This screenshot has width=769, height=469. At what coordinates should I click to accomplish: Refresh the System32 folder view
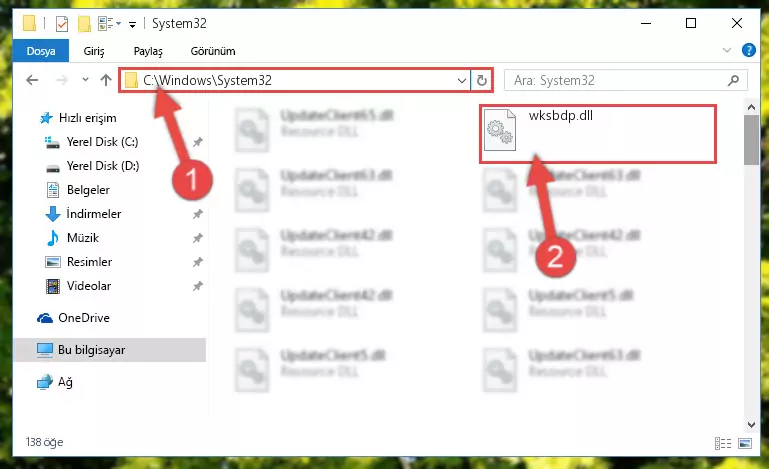pyautogui.click(x=482, y=80)
